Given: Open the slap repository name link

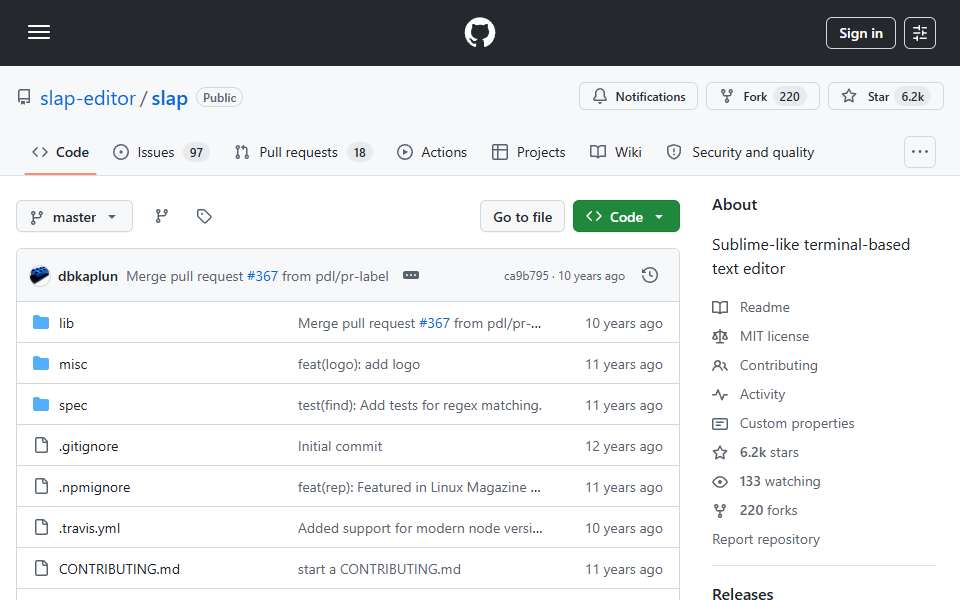Looking at the screenshot, I should click(170, 98).
